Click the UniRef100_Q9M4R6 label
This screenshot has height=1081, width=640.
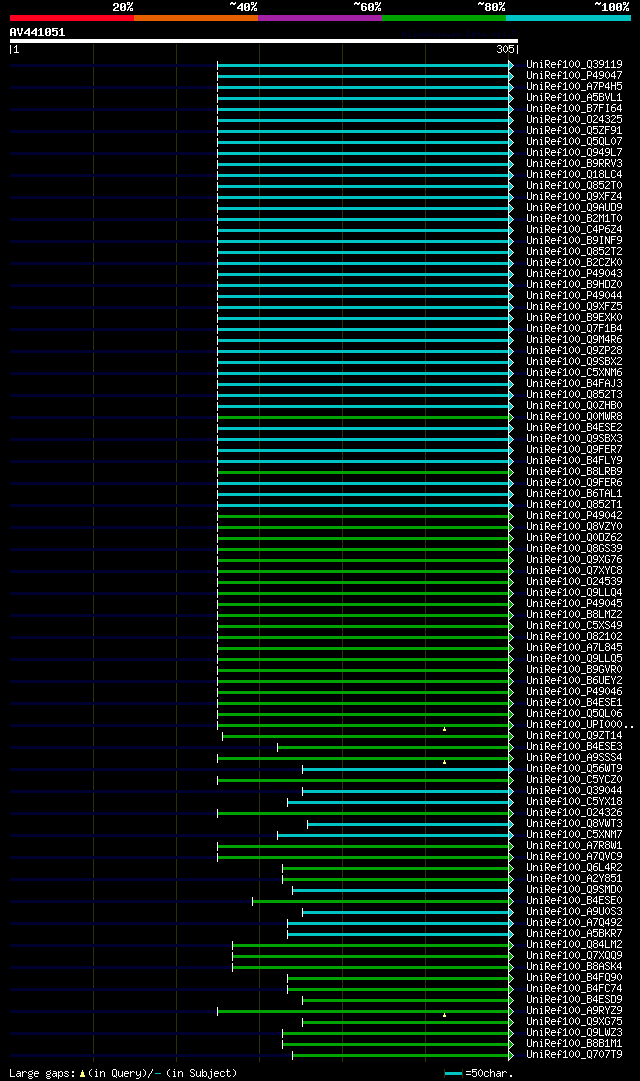574,340
